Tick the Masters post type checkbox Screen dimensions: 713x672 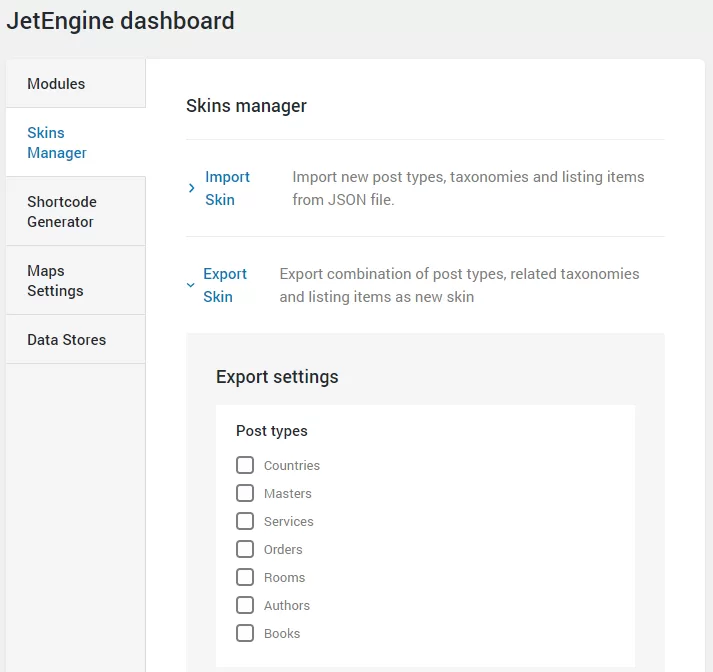pyautogui.click(x=245, y=493)
